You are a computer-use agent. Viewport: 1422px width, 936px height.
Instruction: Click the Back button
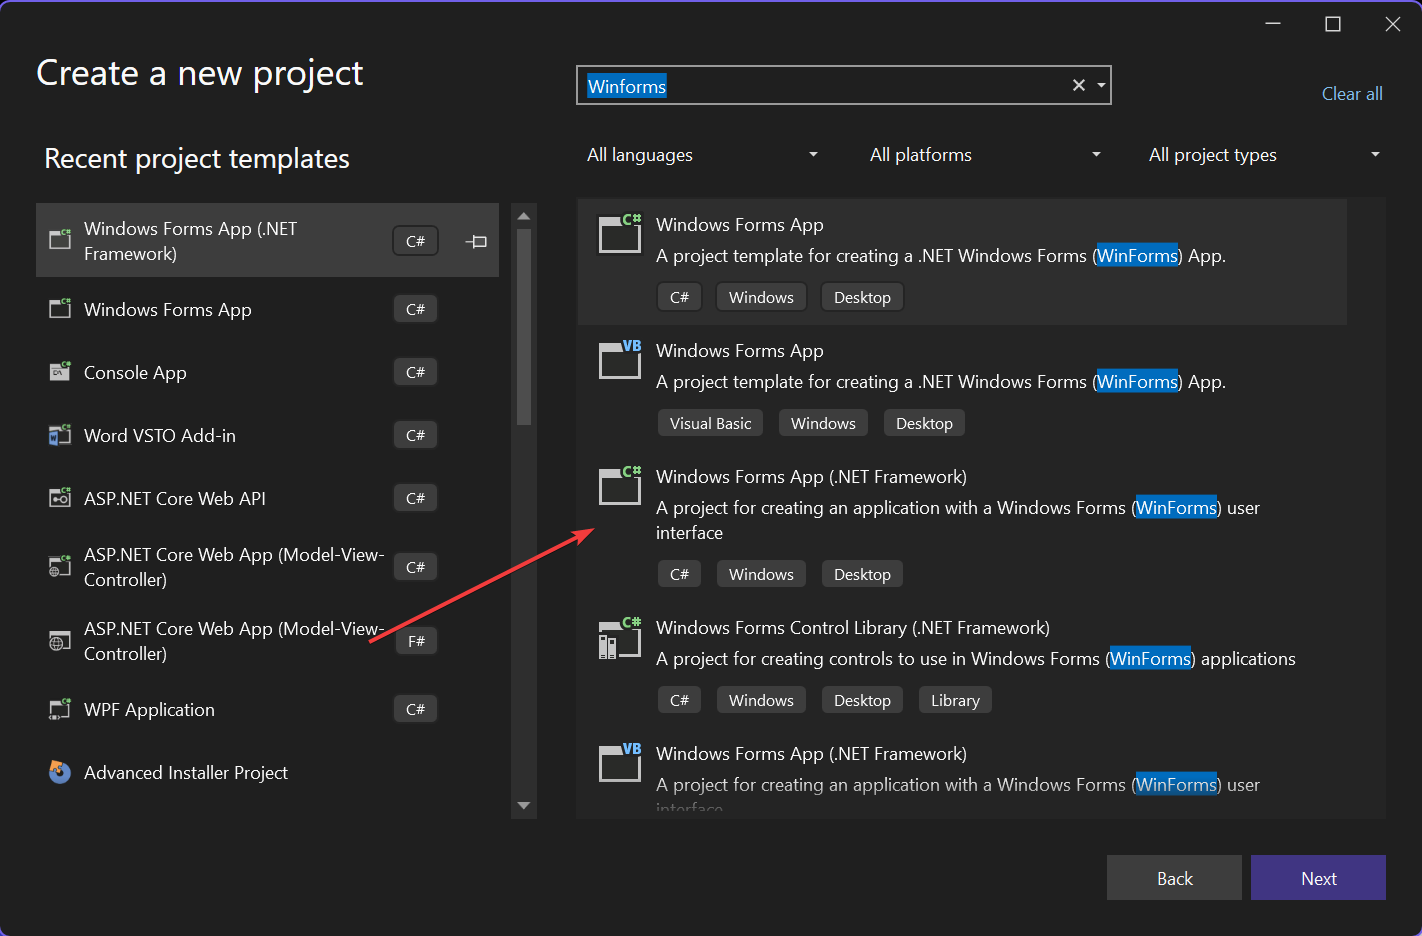point(1174,877)
